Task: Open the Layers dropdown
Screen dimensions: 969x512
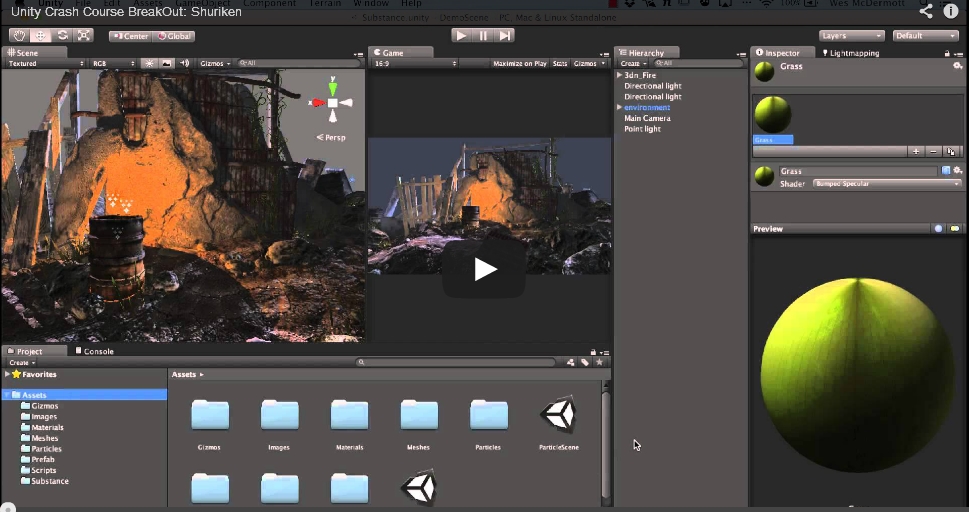Action: [851, 35]
